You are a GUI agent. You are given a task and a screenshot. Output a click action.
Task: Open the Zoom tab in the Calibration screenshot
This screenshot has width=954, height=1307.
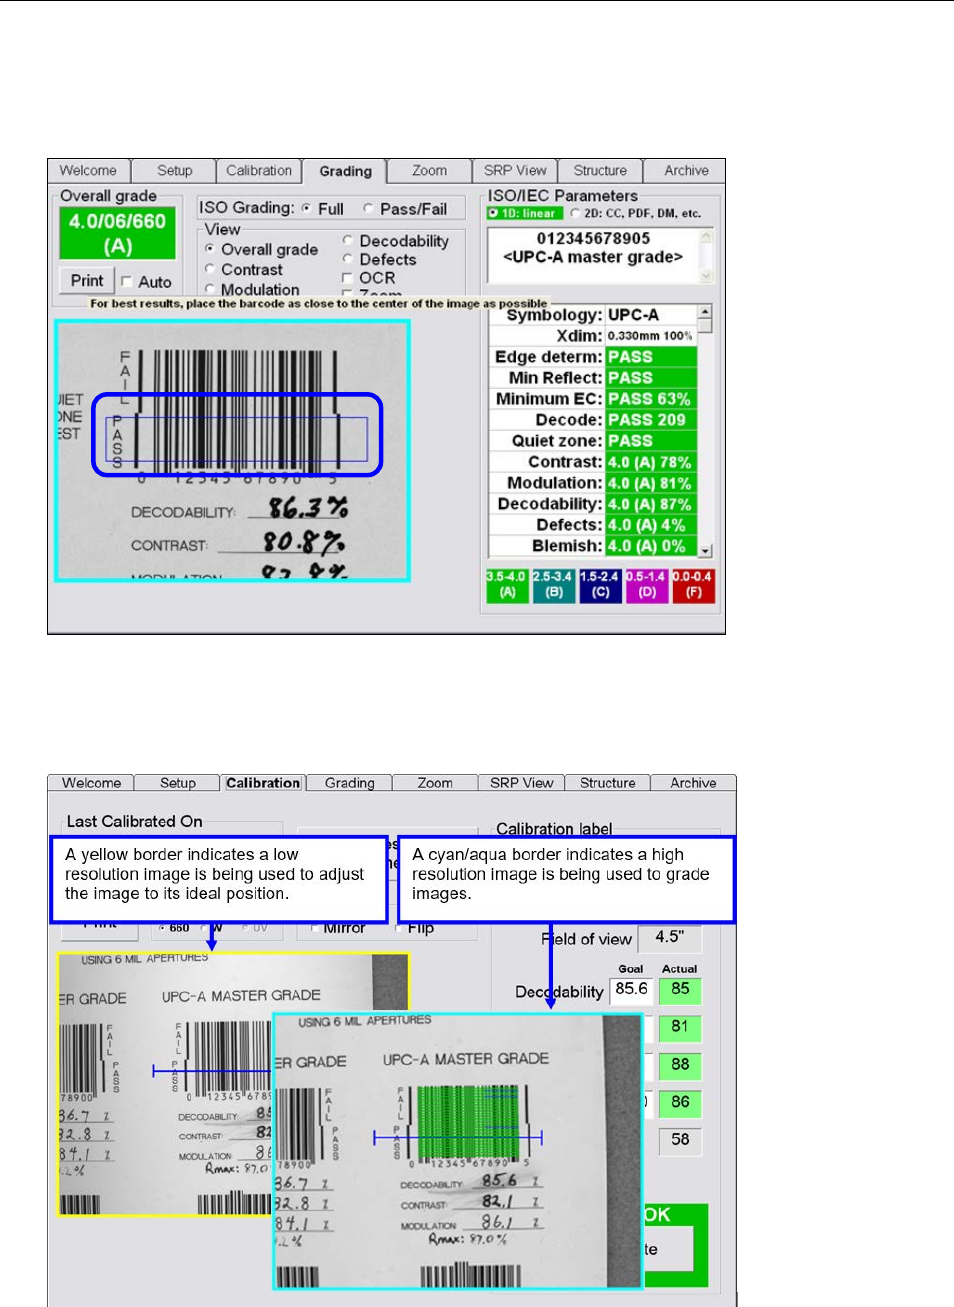(x=435, y=783)
